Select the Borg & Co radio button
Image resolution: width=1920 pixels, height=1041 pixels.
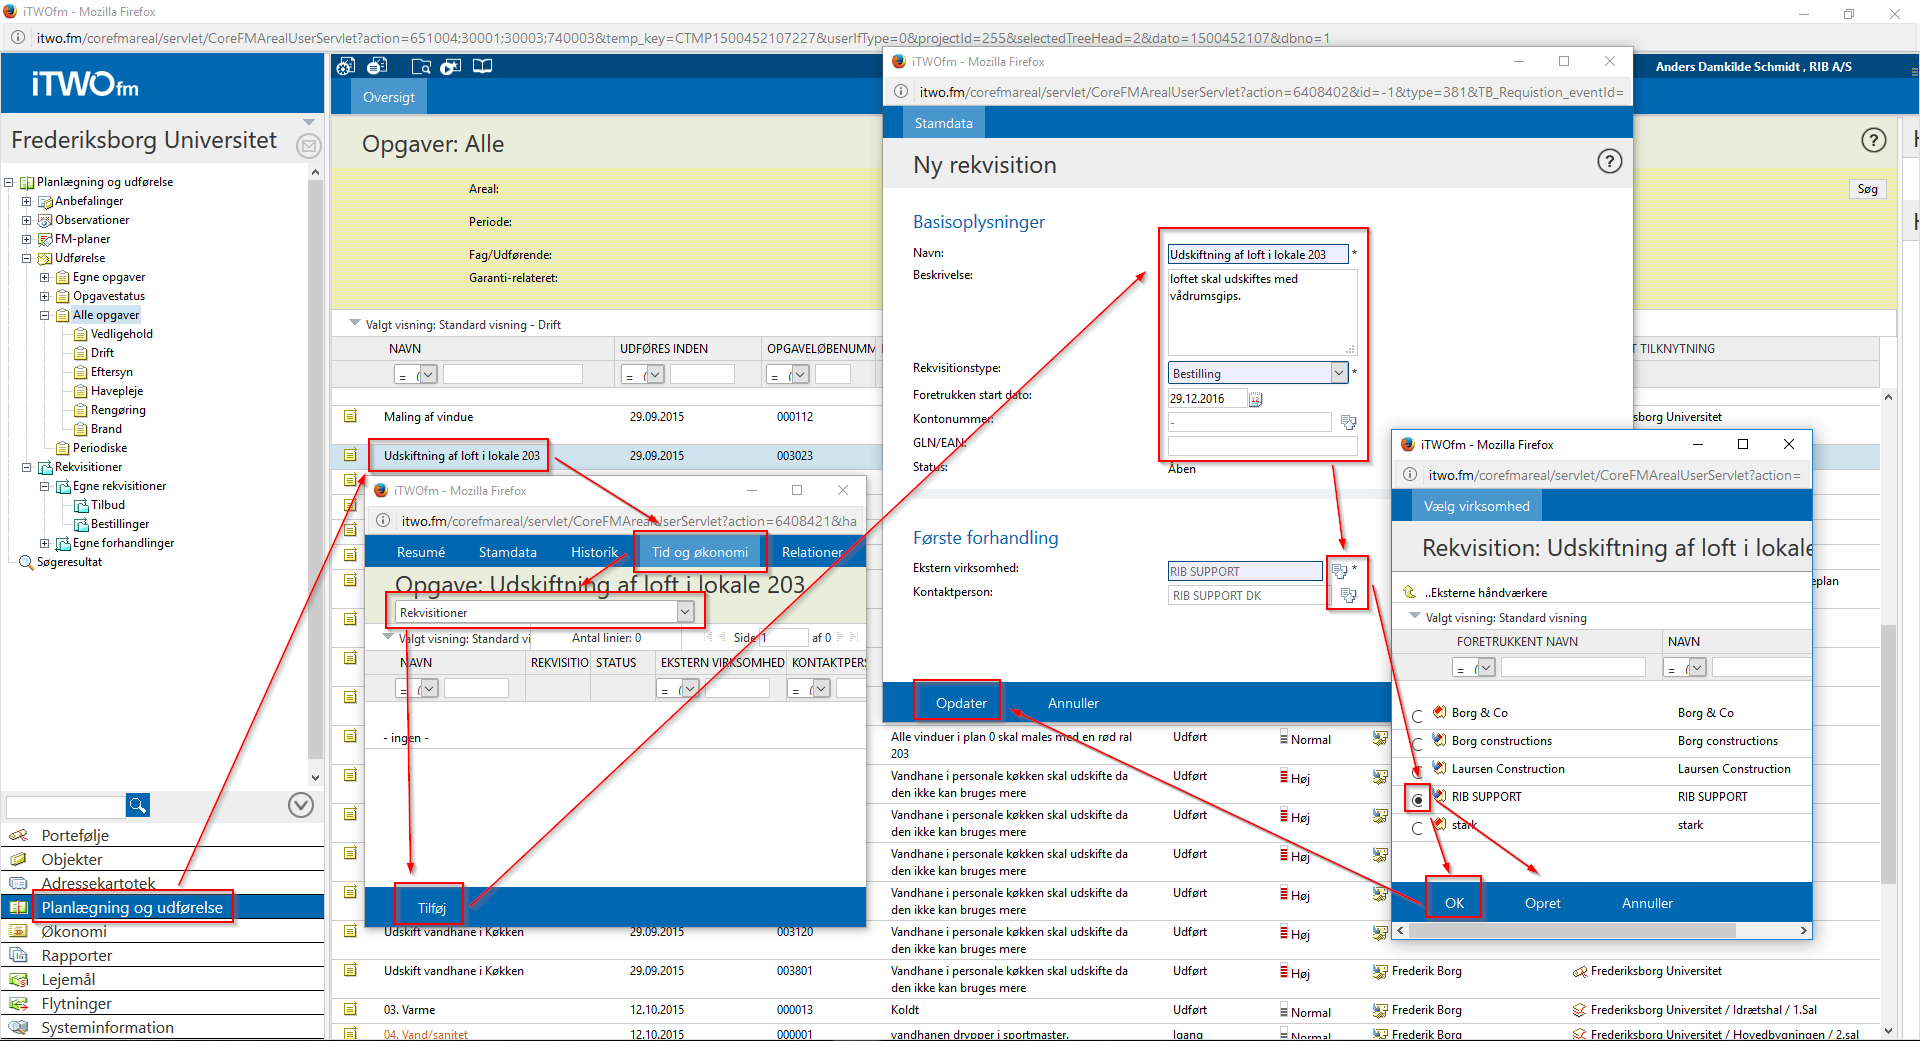1417,716
